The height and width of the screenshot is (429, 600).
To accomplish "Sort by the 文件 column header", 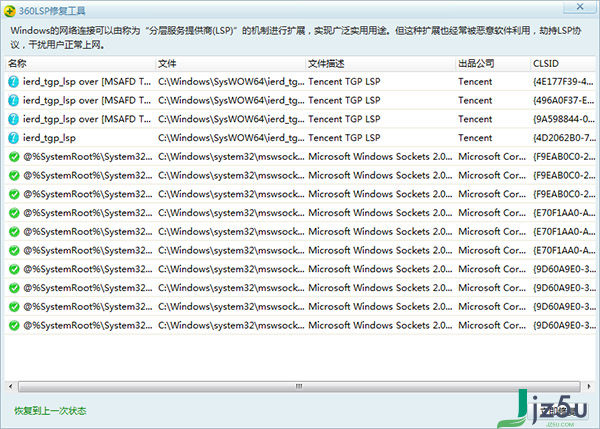I will pyautogui.click(x=230, y=64).
